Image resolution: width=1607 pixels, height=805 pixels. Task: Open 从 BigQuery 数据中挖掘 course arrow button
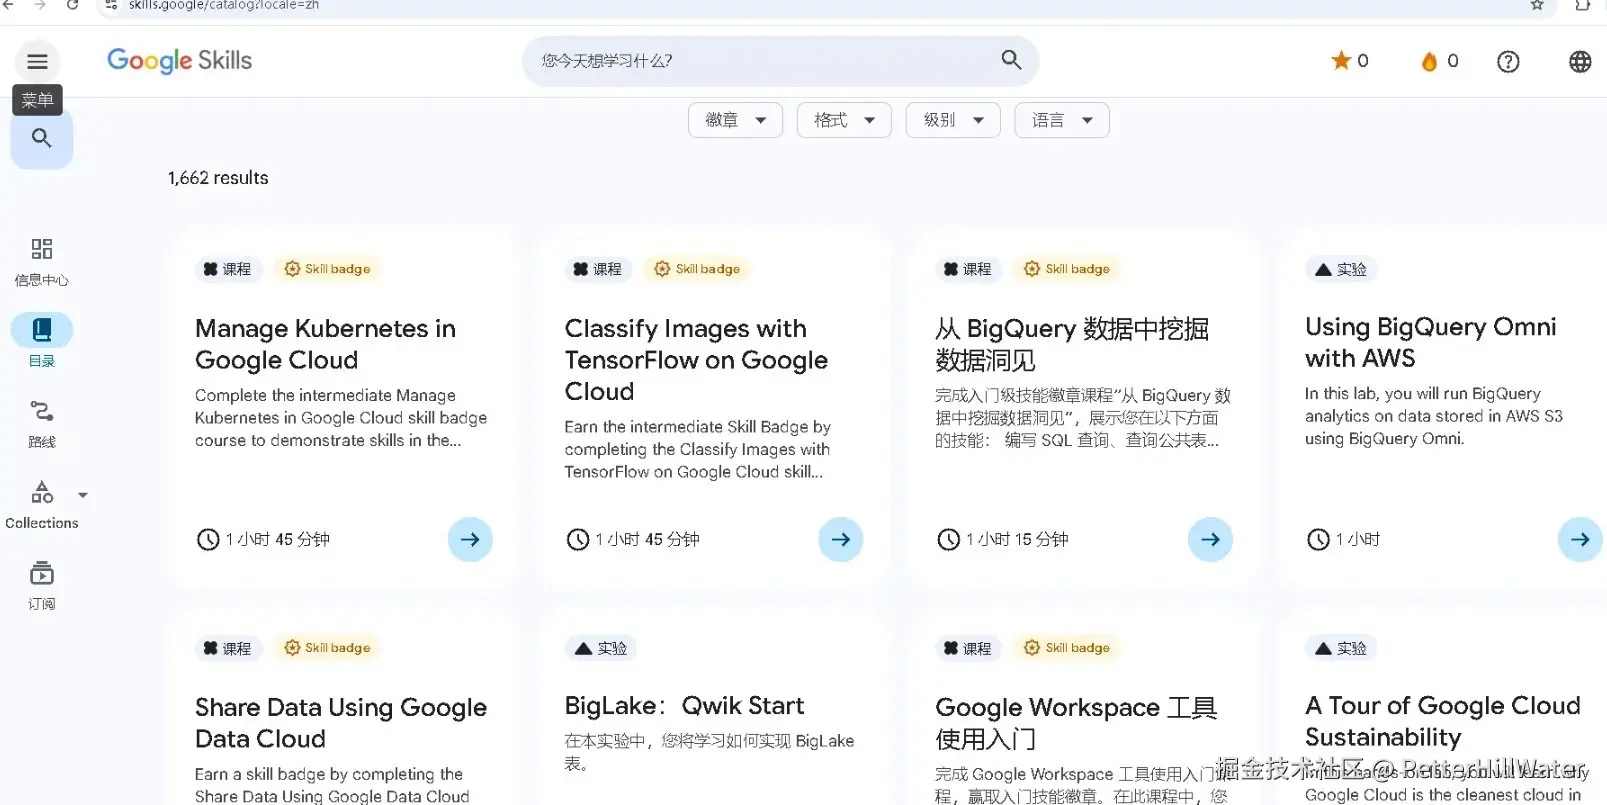click(x=1211, y=539)
